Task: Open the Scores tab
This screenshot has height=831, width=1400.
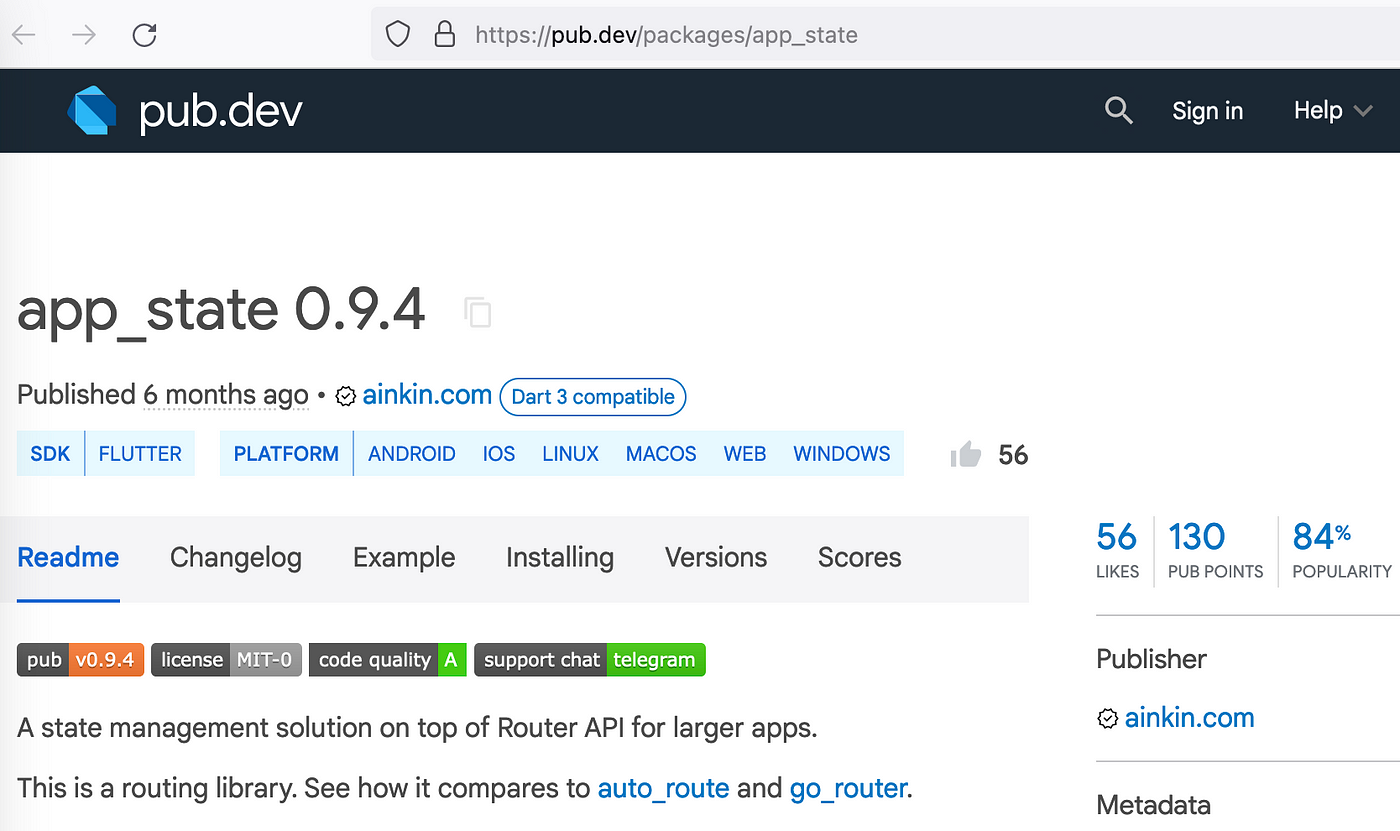Action: (860, 558)
